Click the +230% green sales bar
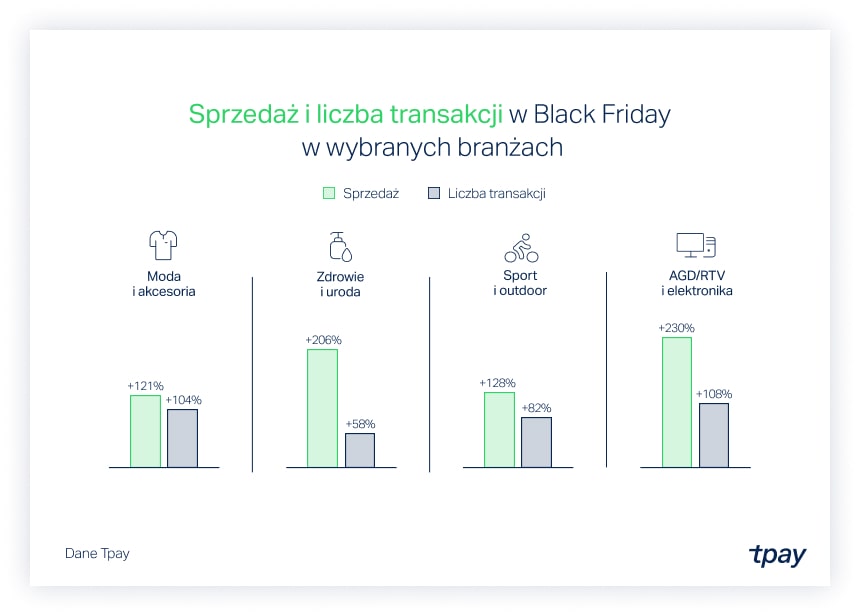Viewport: 860px width, 616px height. [676, 402]
